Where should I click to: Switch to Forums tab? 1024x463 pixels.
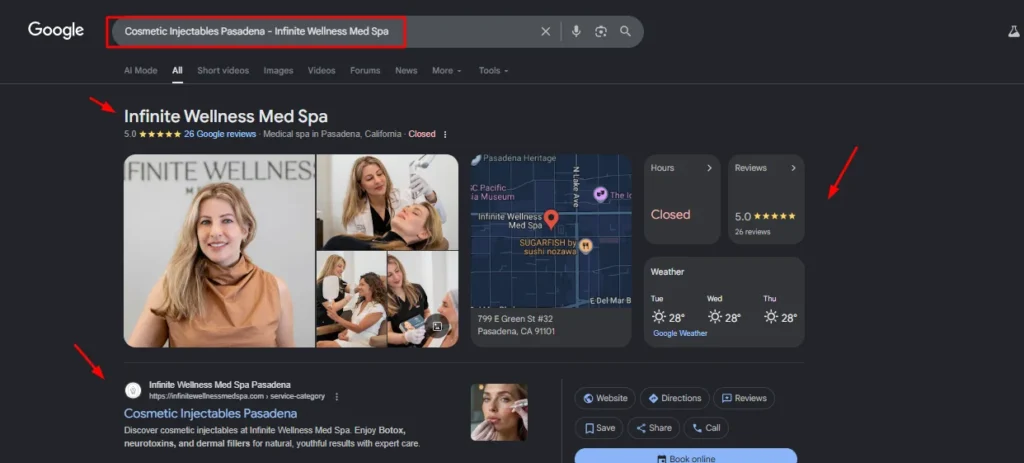(365, 71)
